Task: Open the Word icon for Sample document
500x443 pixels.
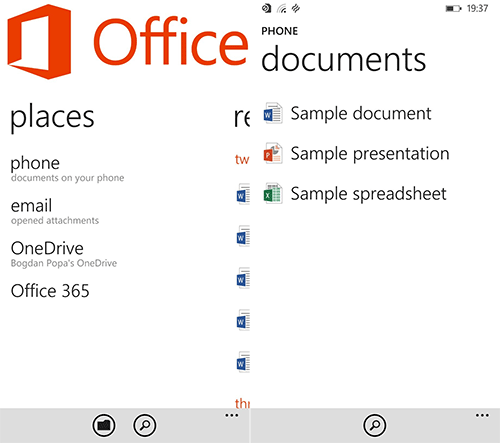Action: tap(273, 113)
